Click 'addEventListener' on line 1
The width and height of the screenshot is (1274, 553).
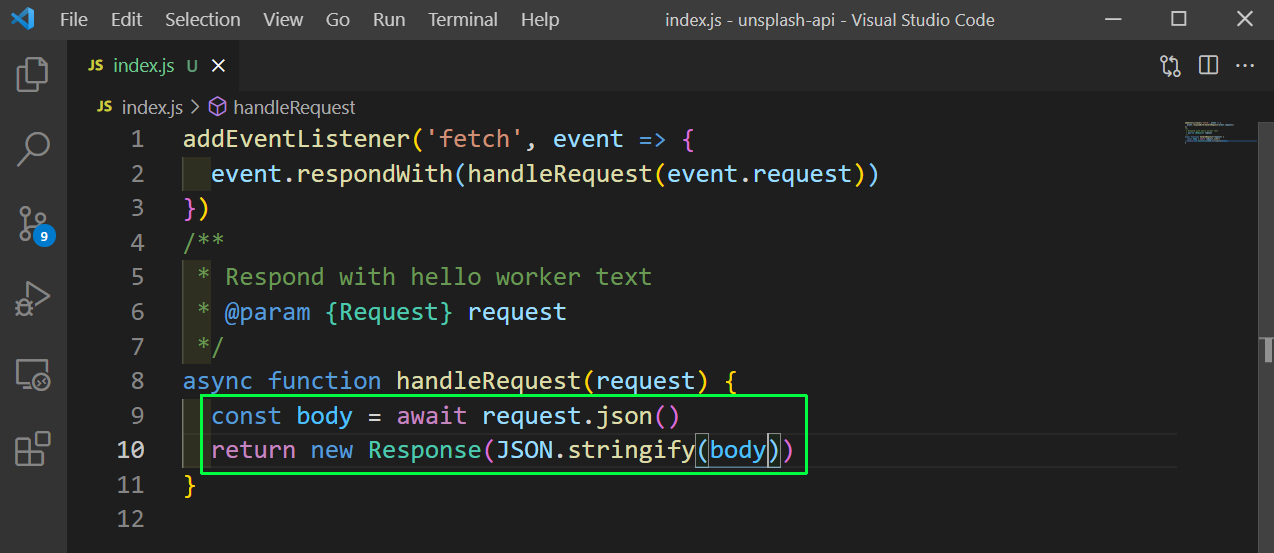(x=296, y=139)
